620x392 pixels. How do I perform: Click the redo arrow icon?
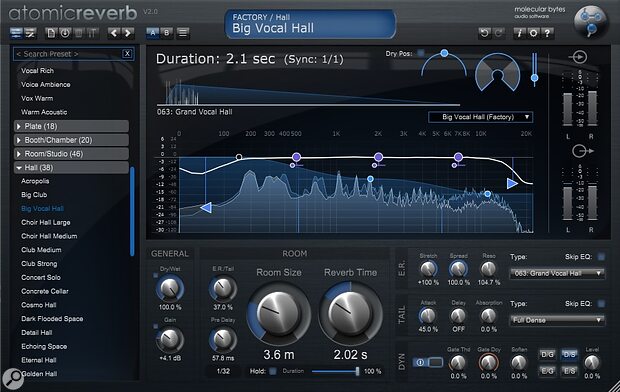coord(498,33)
